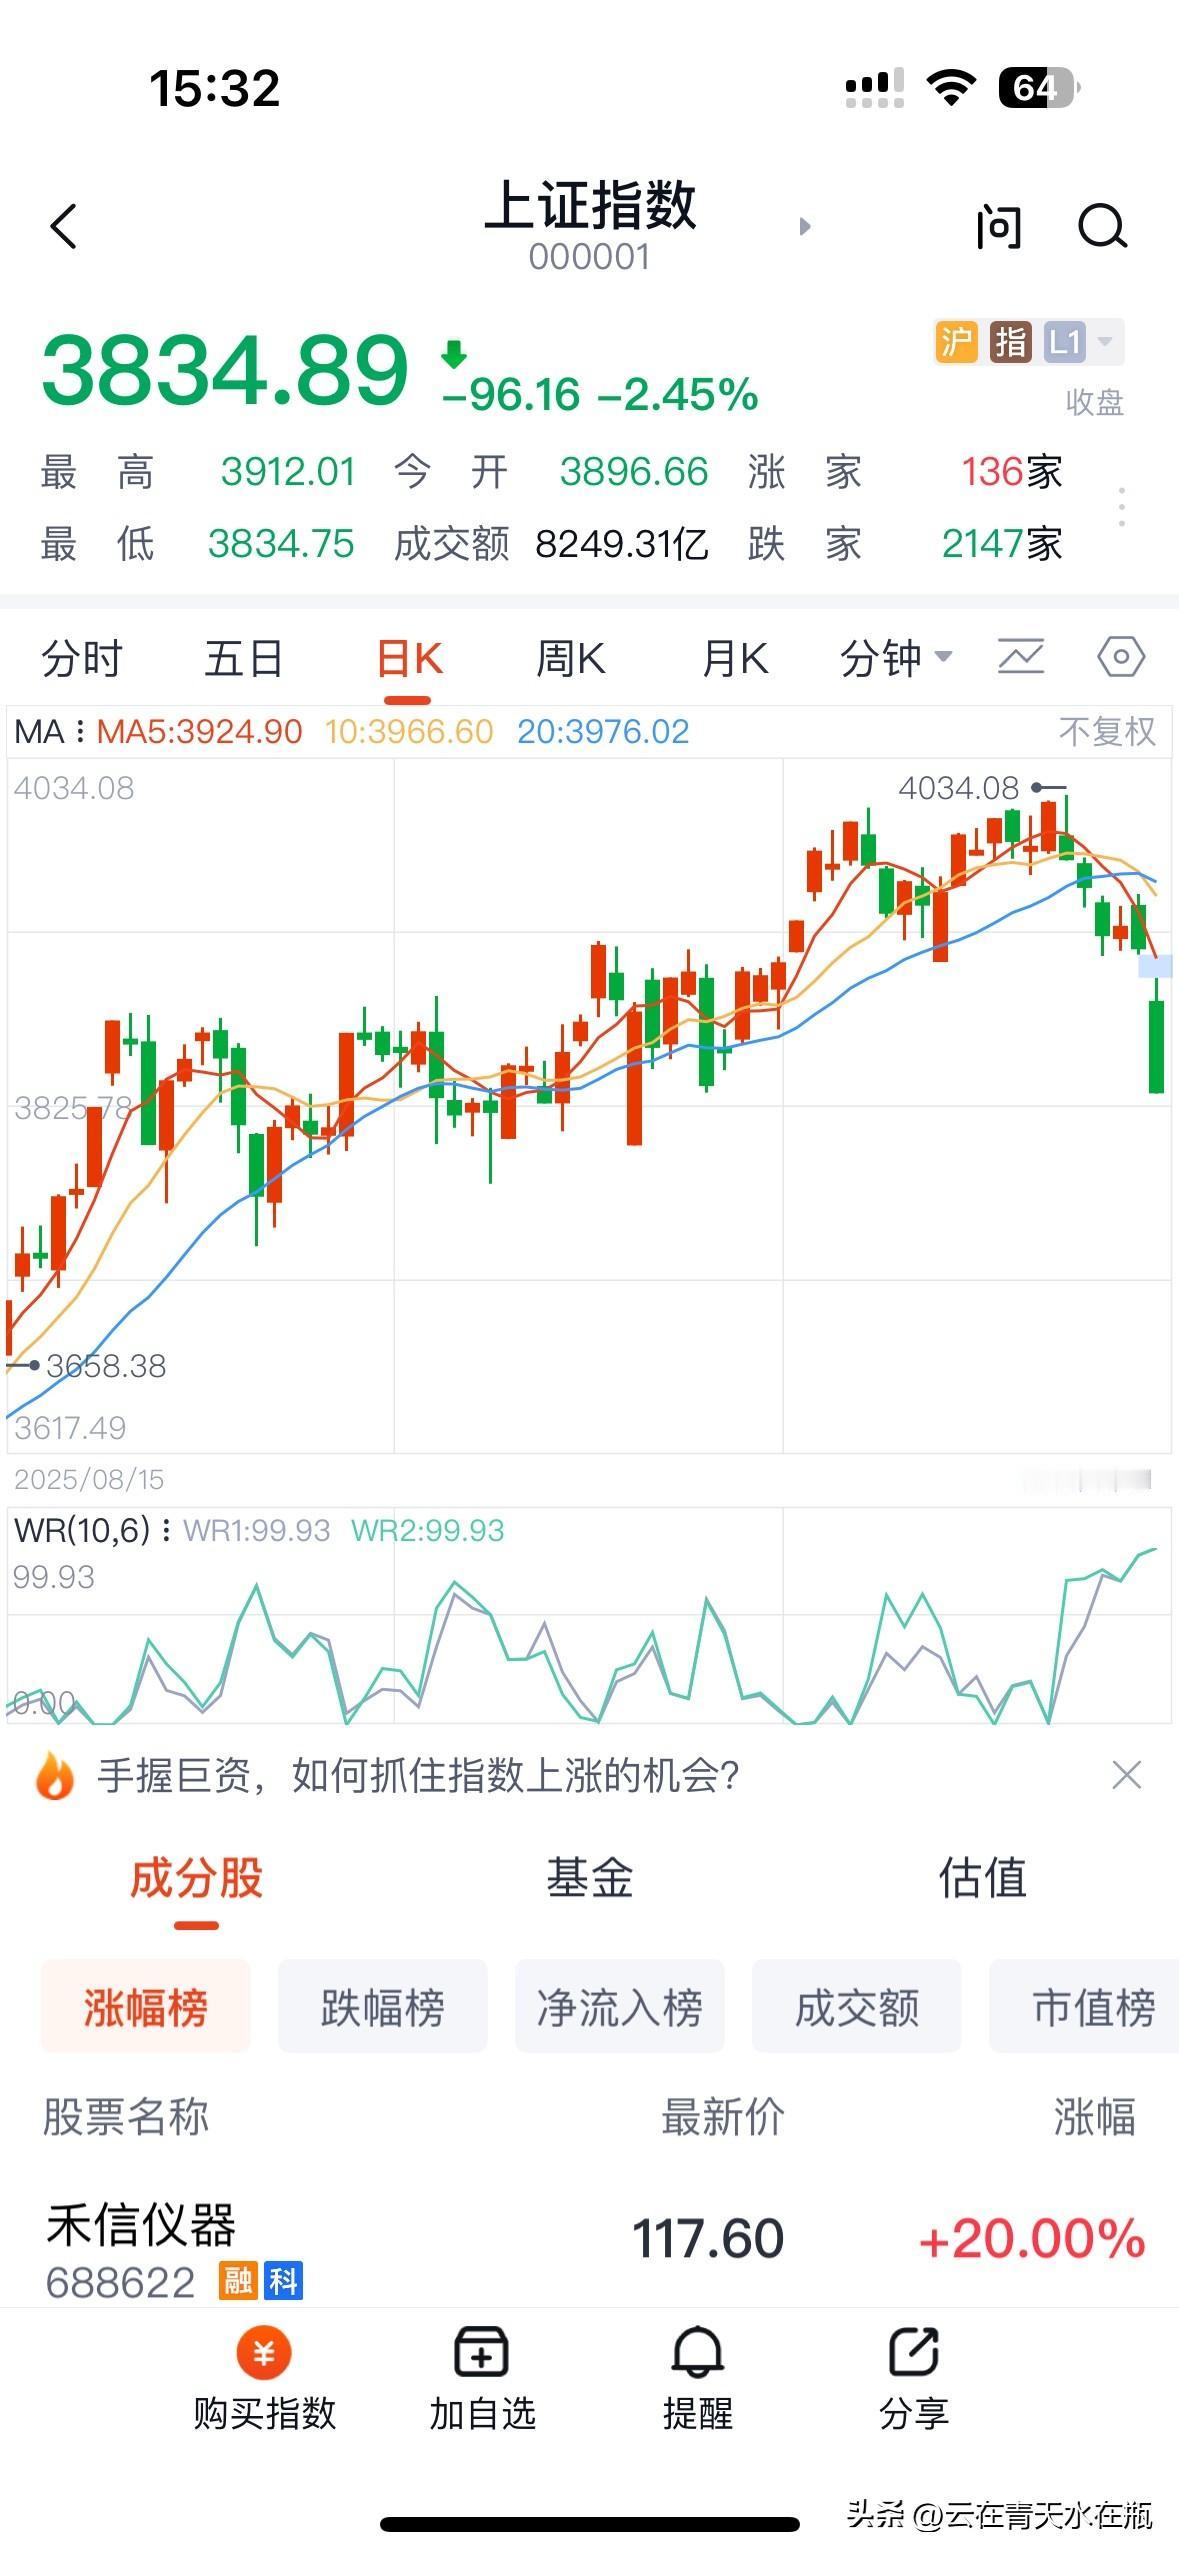Tap the chart compare line icon
The height and width of the screenshot is (2556, 1179).
[x=1021, y=657]
